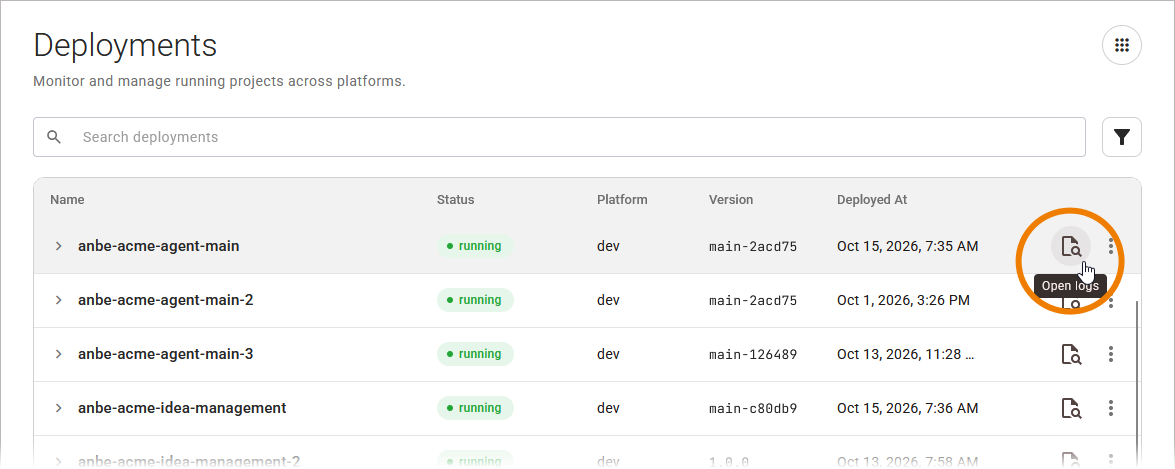Expand the anbe-acme-idea-management row

point(58,408)
